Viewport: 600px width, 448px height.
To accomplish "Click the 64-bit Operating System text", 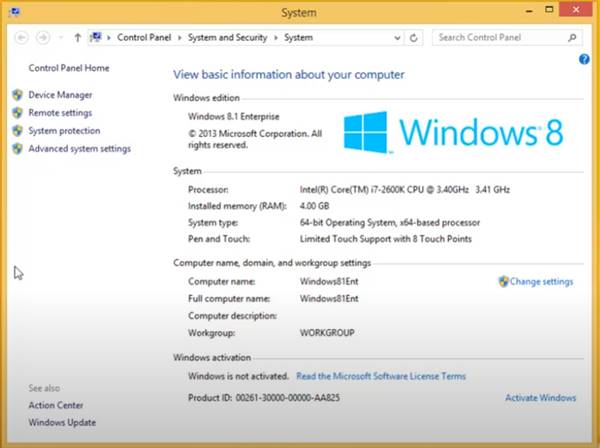I will point(390,223).
